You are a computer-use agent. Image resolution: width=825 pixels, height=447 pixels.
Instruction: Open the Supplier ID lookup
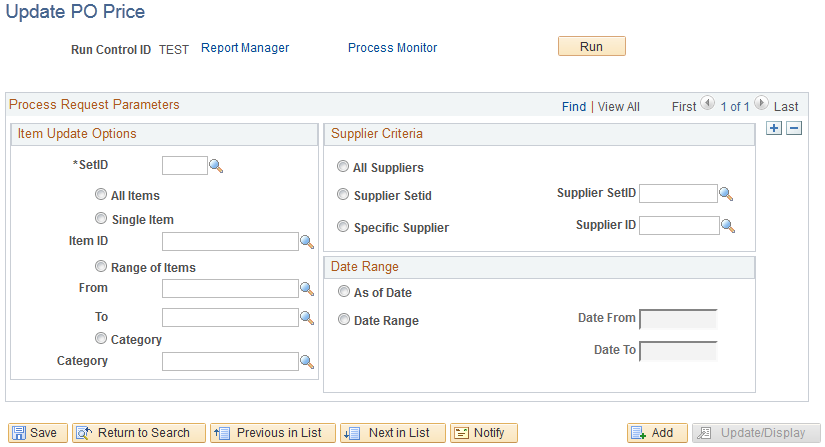pyautogui.click(x=727, y=226)
